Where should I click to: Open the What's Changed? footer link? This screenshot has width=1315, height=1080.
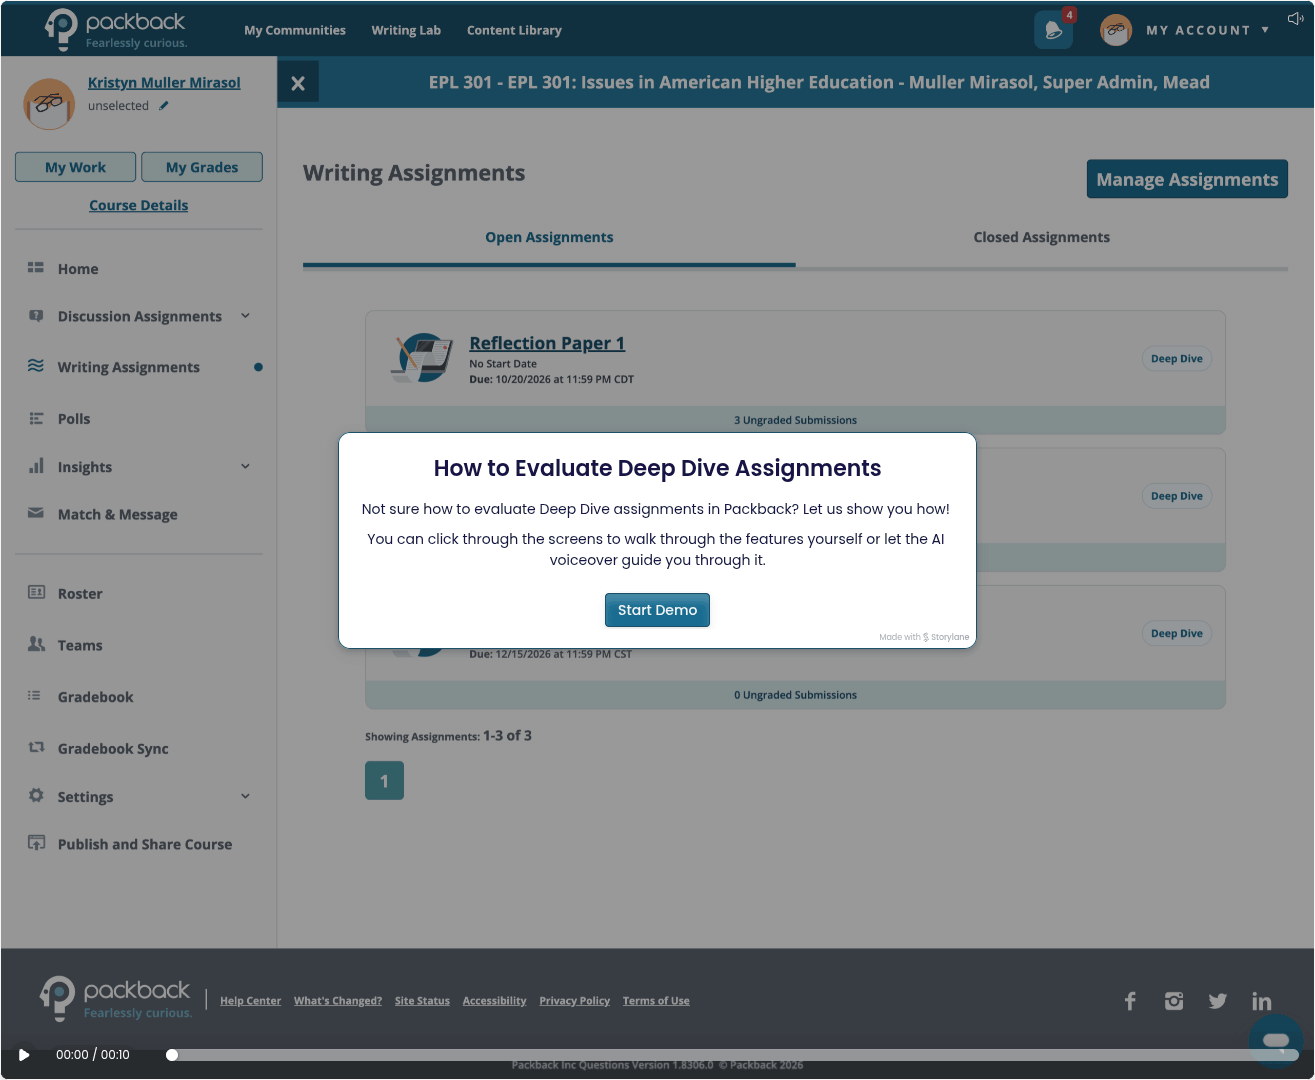click(x=338, y=1001)
